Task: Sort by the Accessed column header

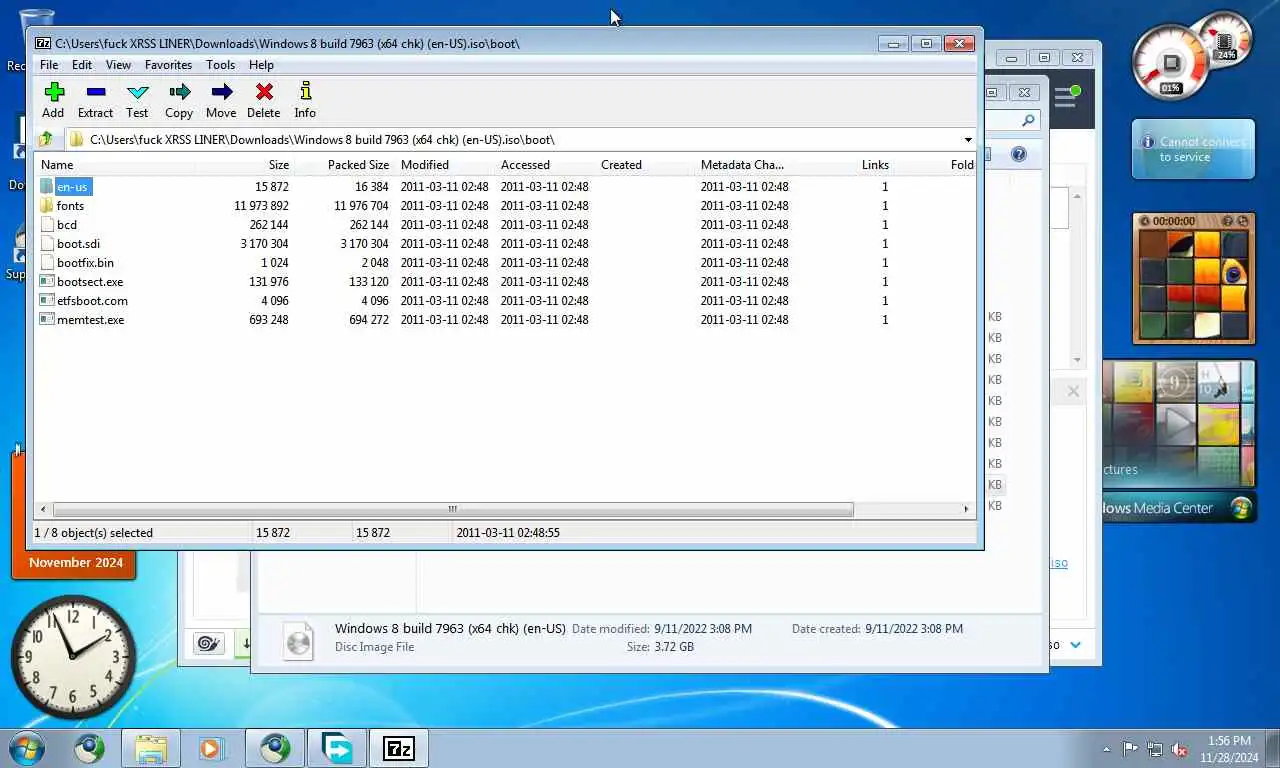Action: click(x=543, y=165)
